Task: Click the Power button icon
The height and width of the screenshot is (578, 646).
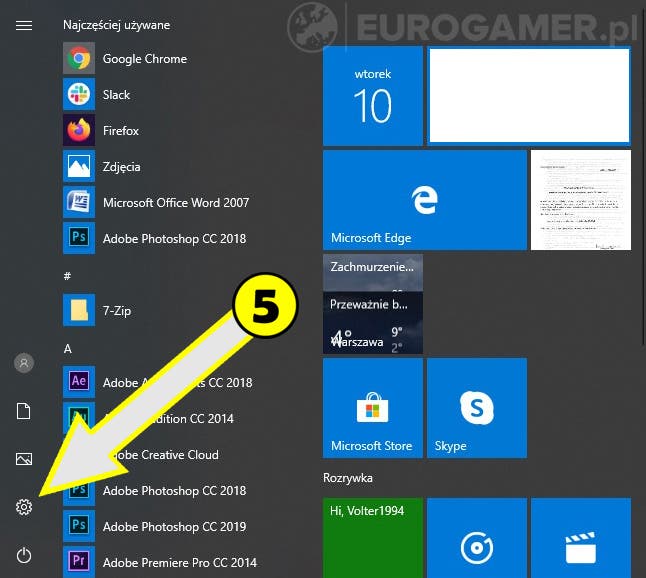Action: (24, 555)
